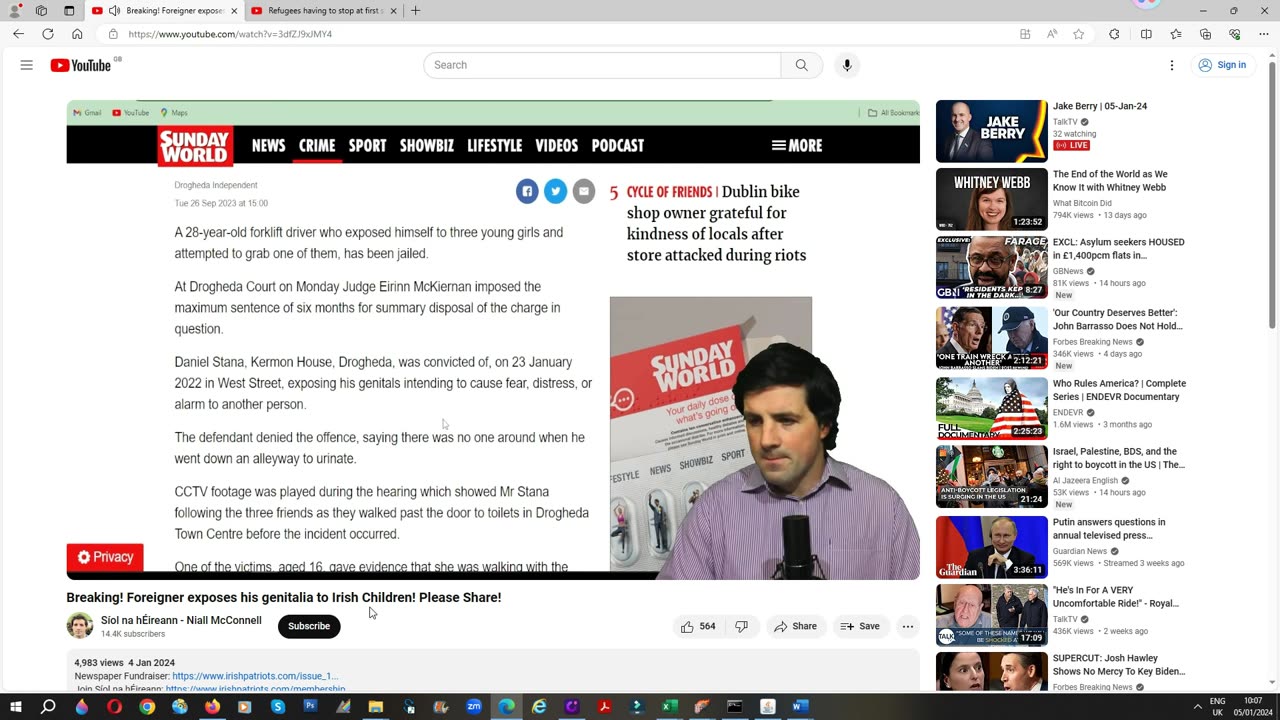Open 'EXCL: Asylum seekers HOUSED' video title
The width and height of the screenshot is (1280, 720).
pyautogui.click(x=1119, y=248)
